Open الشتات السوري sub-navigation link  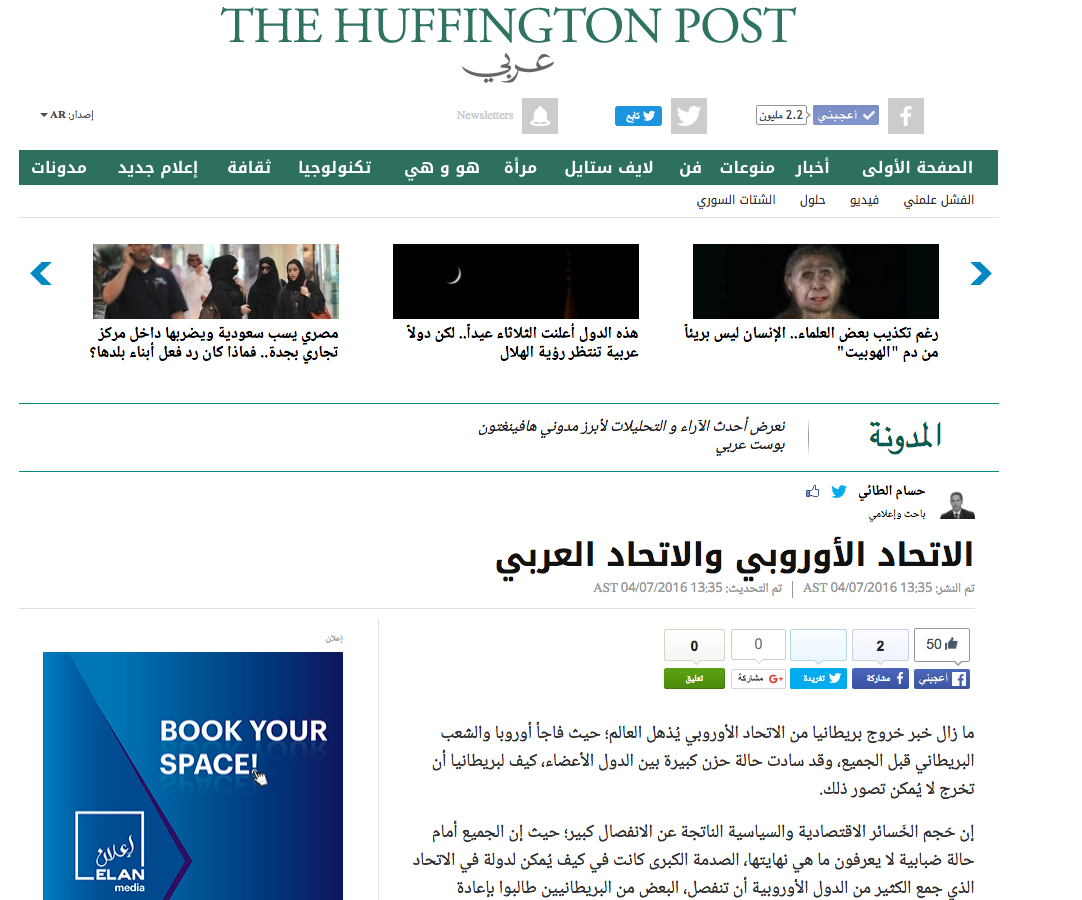click(x=736, y=200)
